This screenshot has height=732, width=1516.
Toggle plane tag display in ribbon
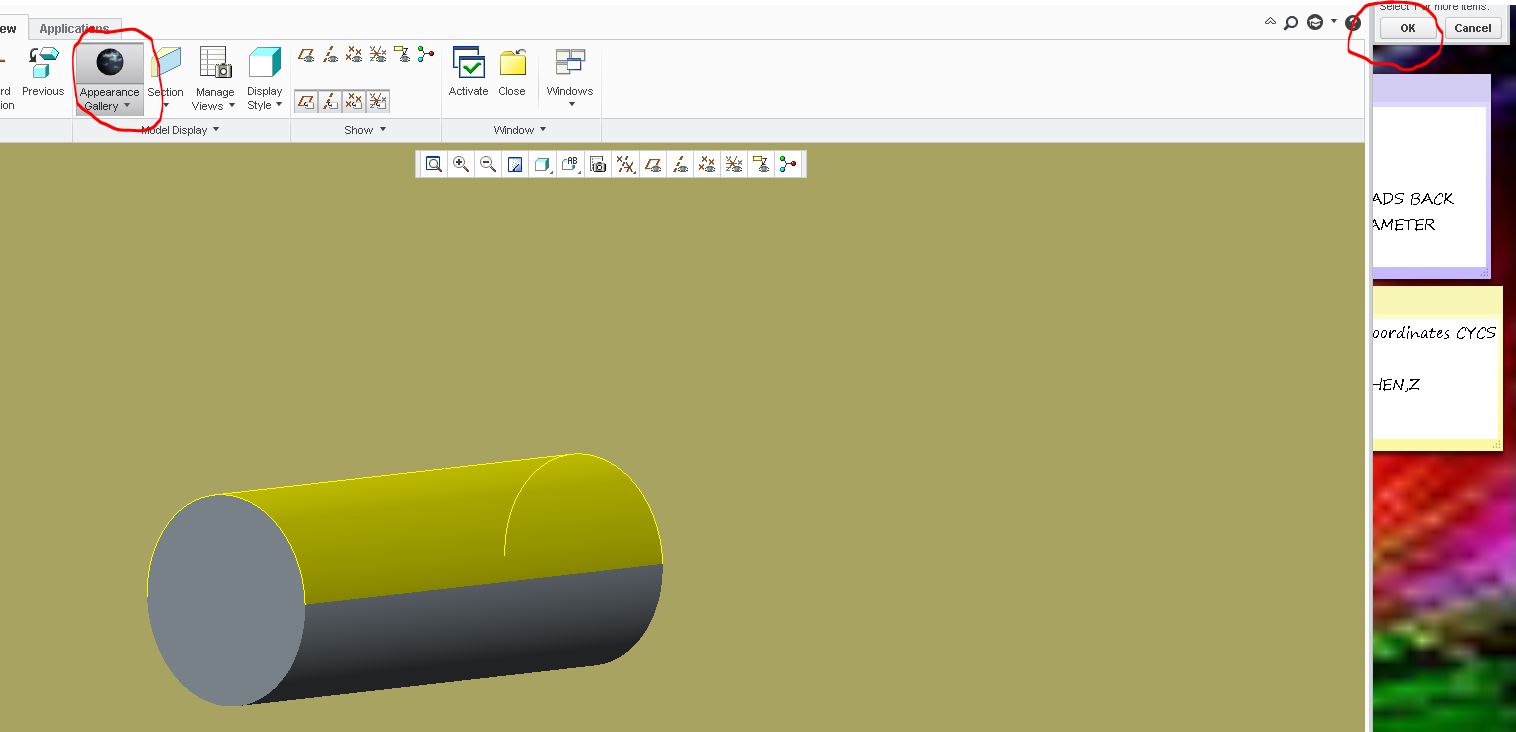pos(306,101)
